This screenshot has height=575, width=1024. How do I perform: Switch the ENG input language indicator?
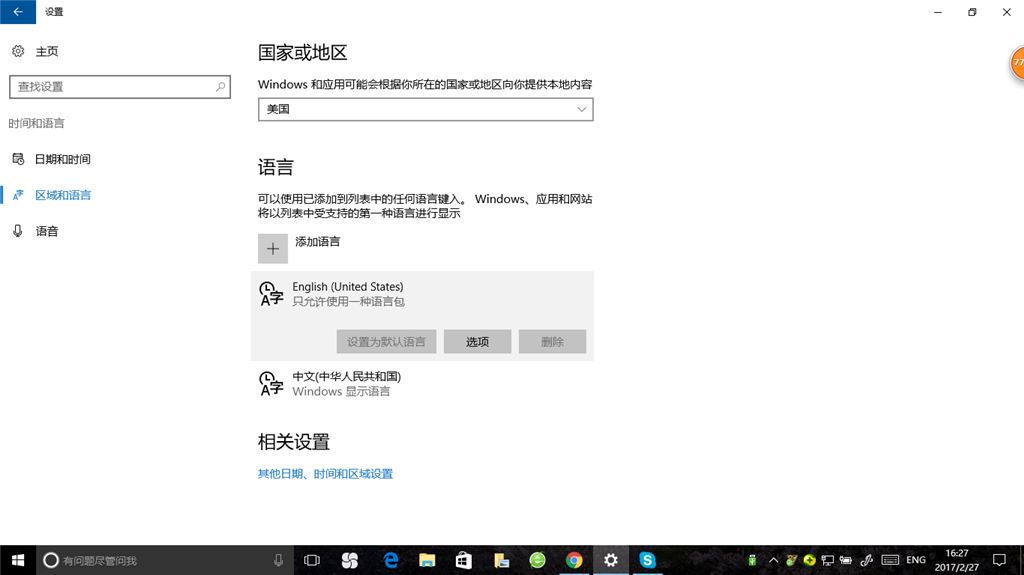point(916,560)
